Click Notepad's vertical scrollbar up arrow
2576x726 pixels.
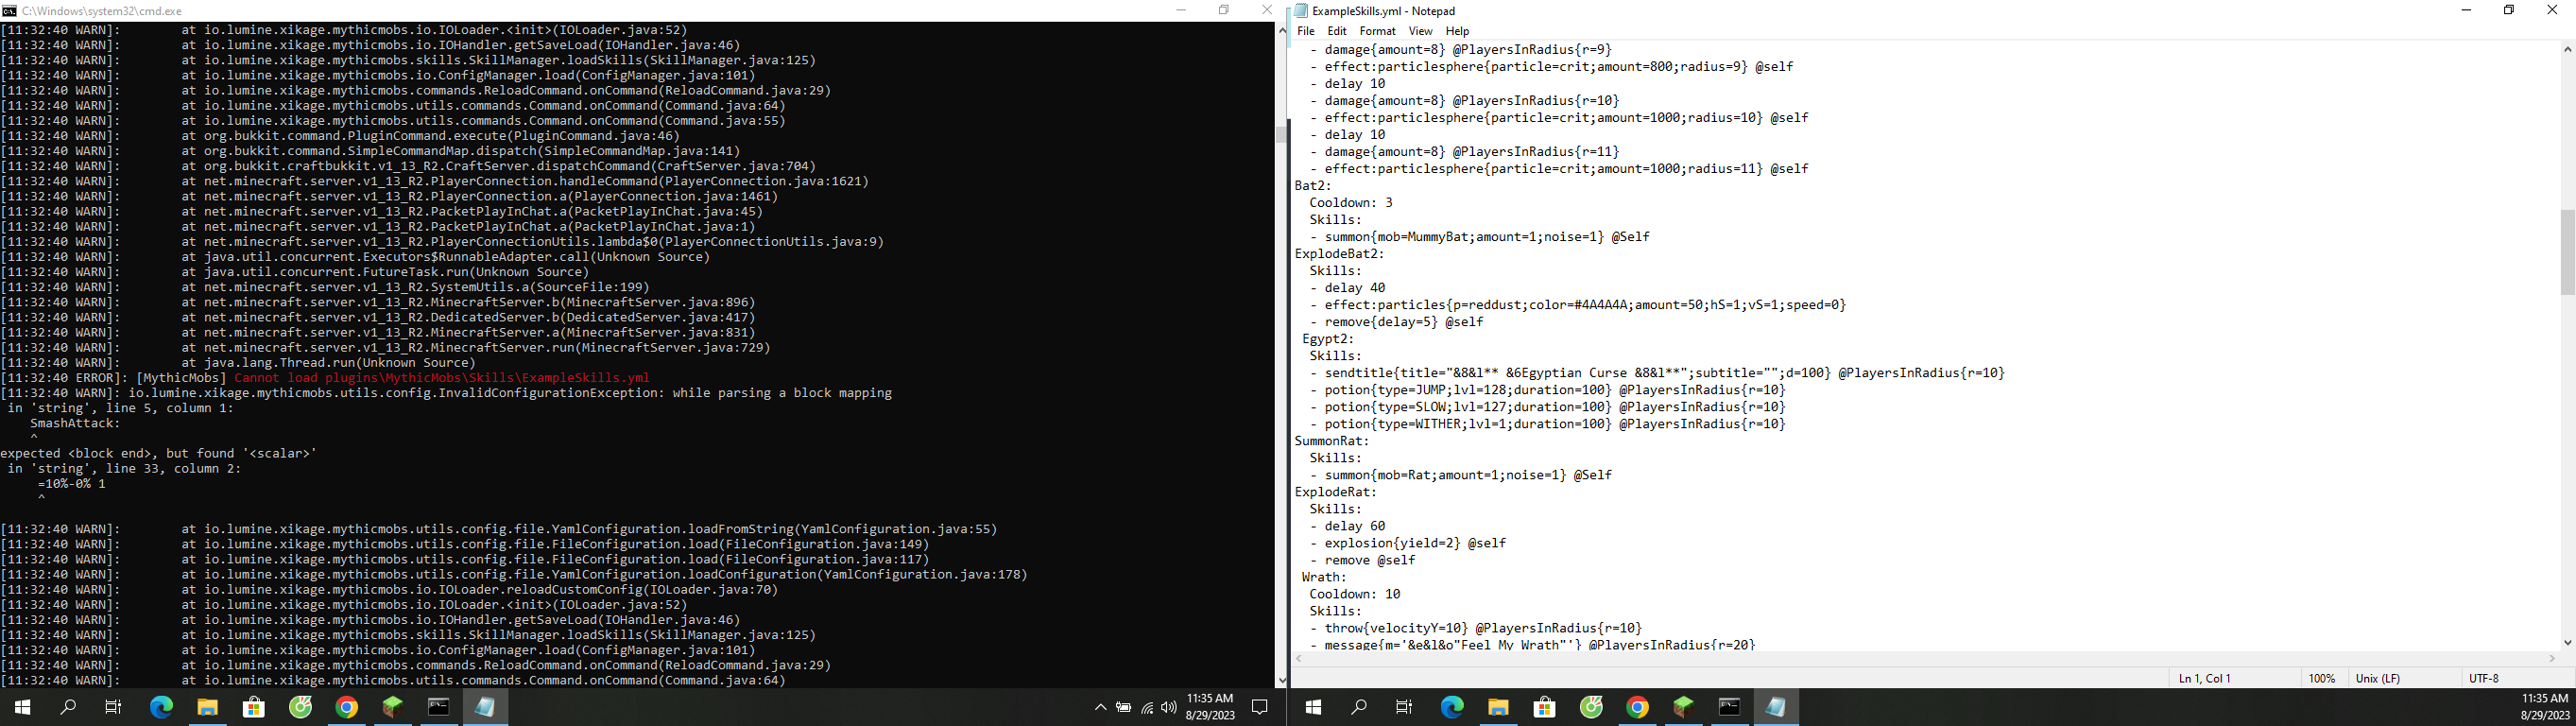pyautogui.click(x=2567, y=49)
